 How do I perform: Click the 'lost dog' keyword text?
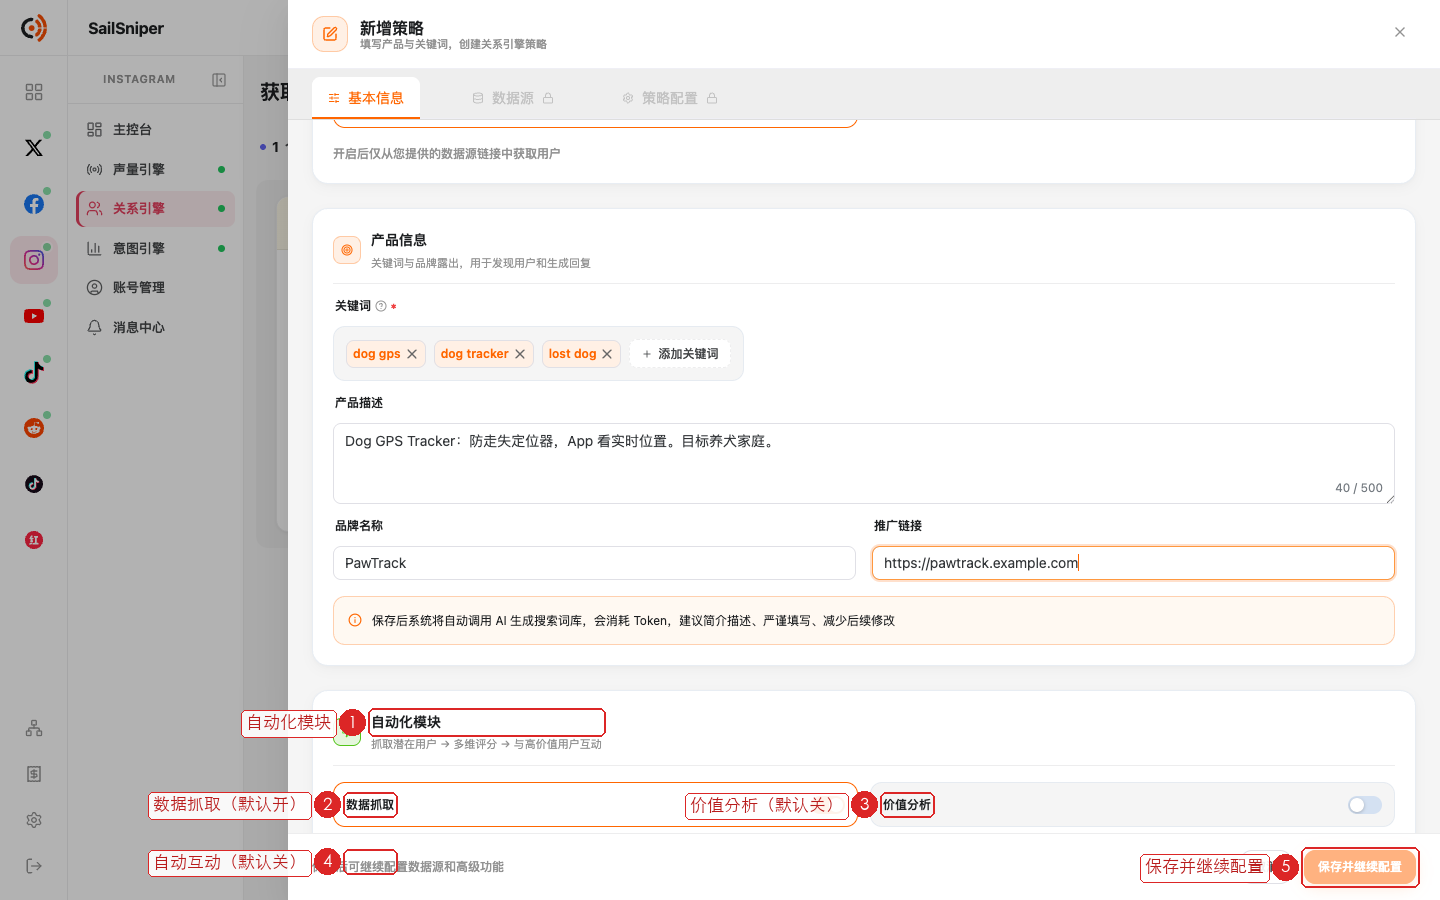point(572,354)
